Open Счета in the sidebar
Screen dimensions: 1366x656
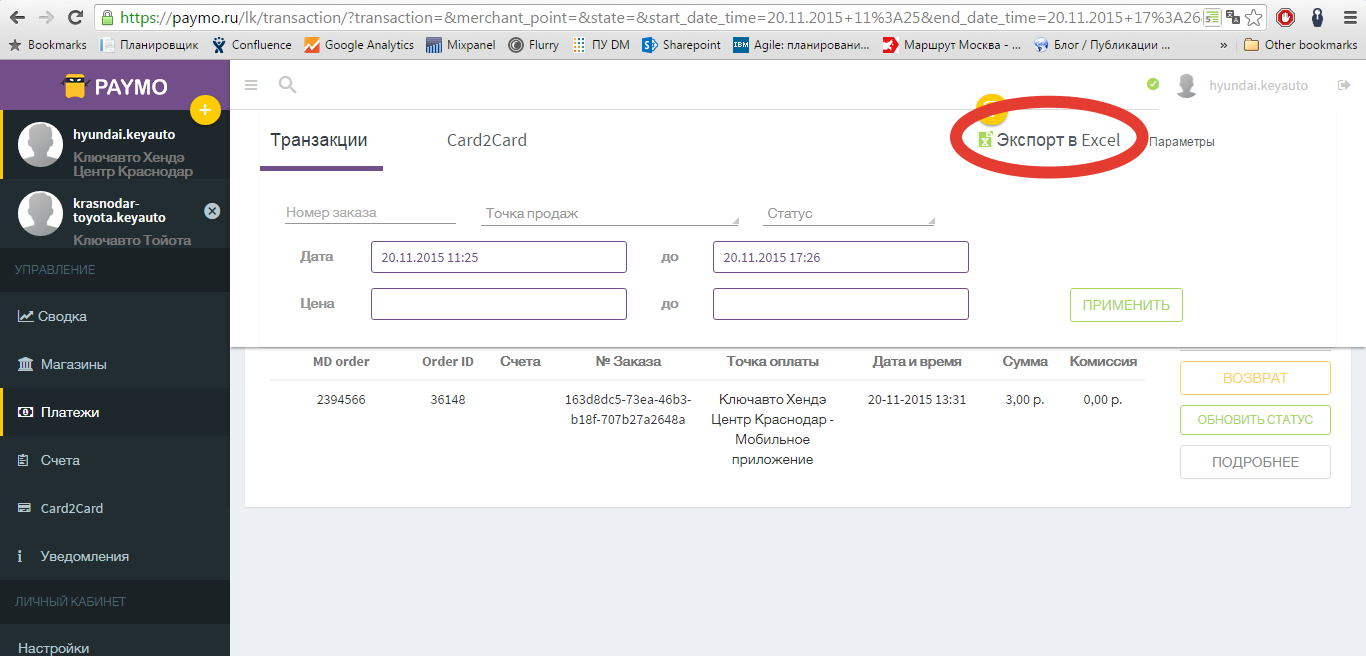(x=115, y=460)
